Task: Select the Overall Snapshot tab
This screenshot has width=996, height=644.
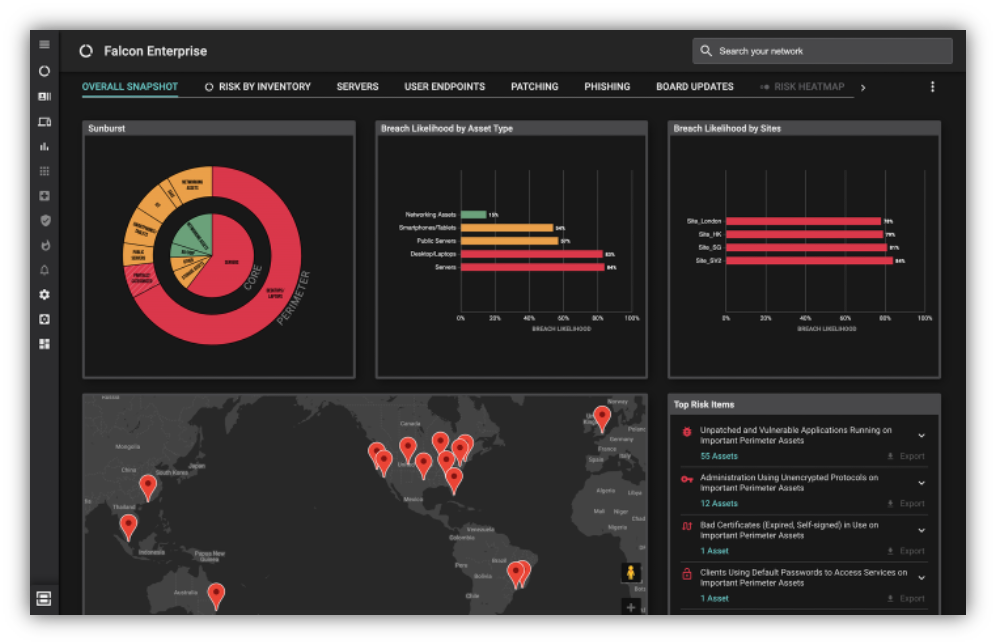Action: [130, 86]
